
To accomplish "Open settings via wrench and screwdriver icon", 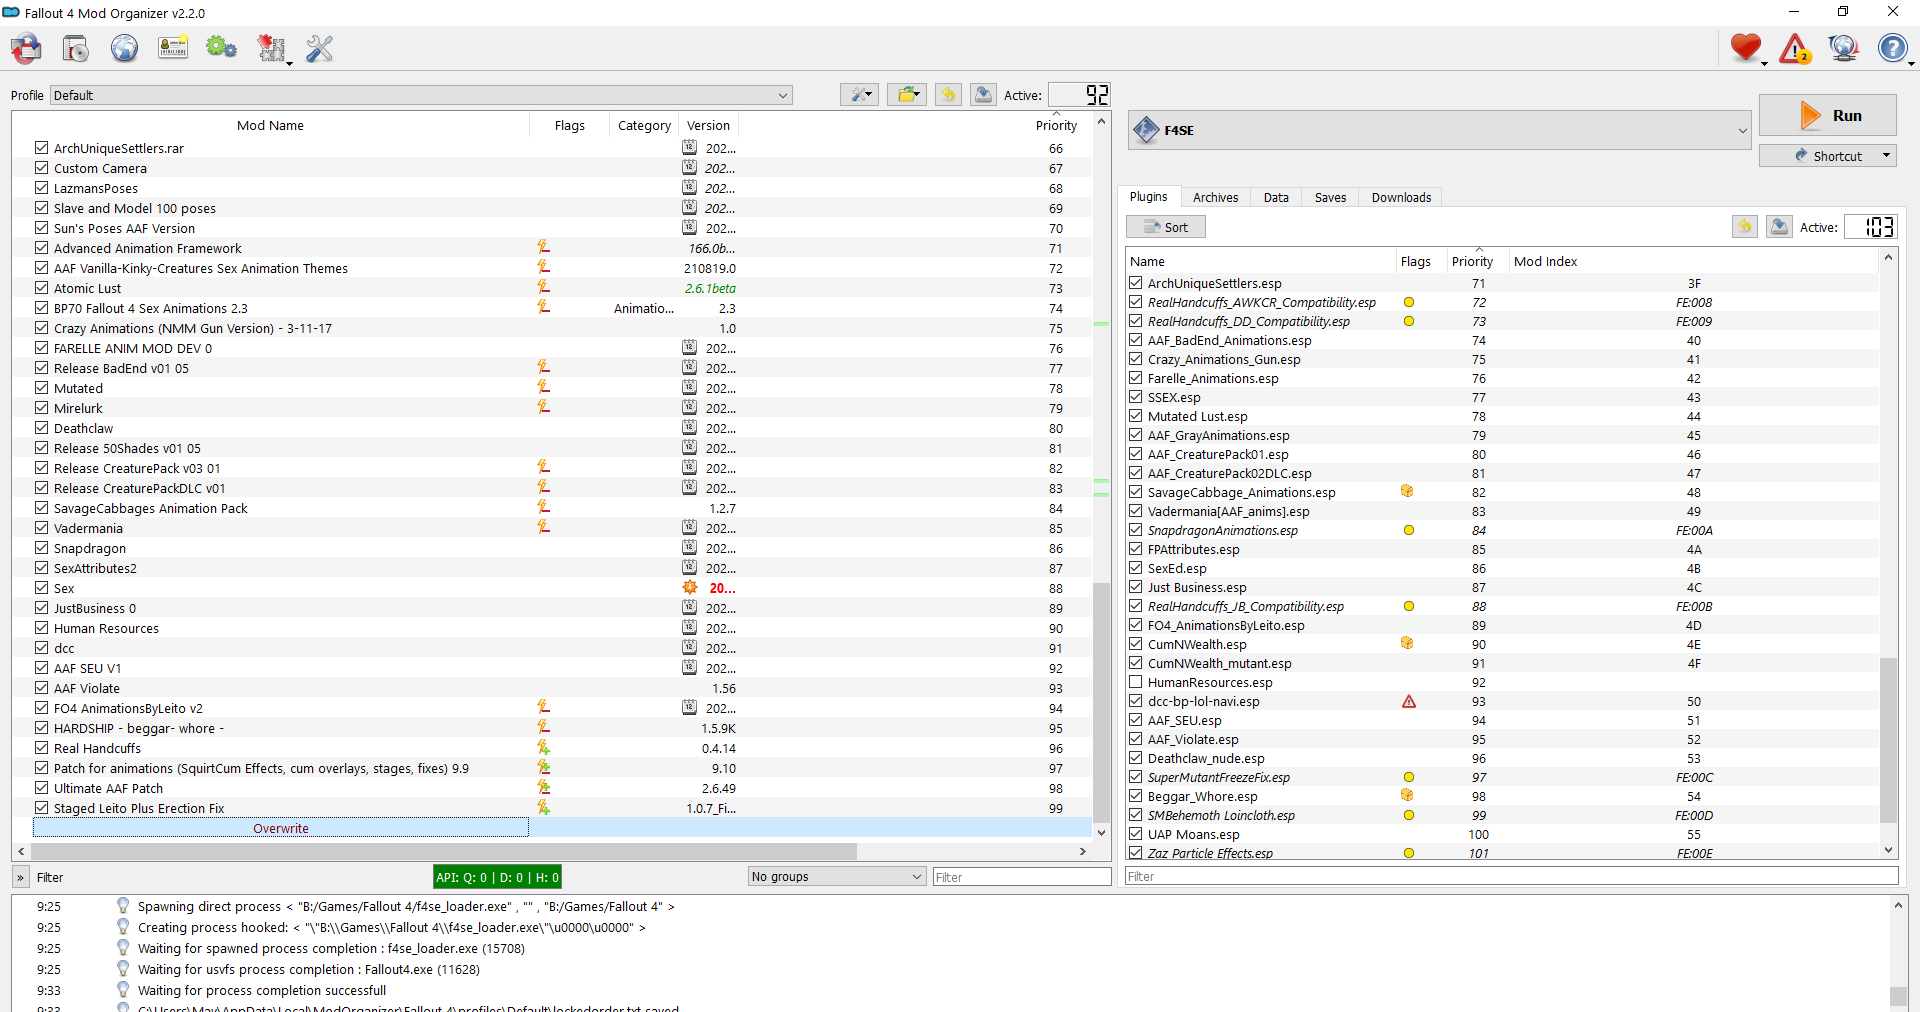I will pyautogui.click(x=320, y=48).
